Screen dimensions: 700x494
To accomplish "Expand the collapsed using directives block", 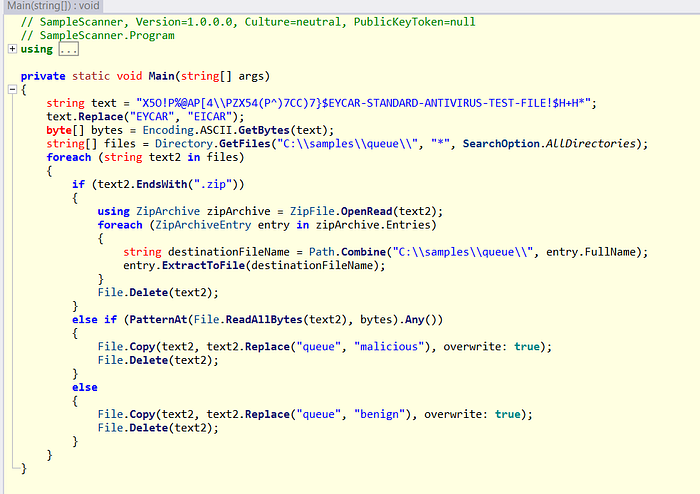I will 11,49.
